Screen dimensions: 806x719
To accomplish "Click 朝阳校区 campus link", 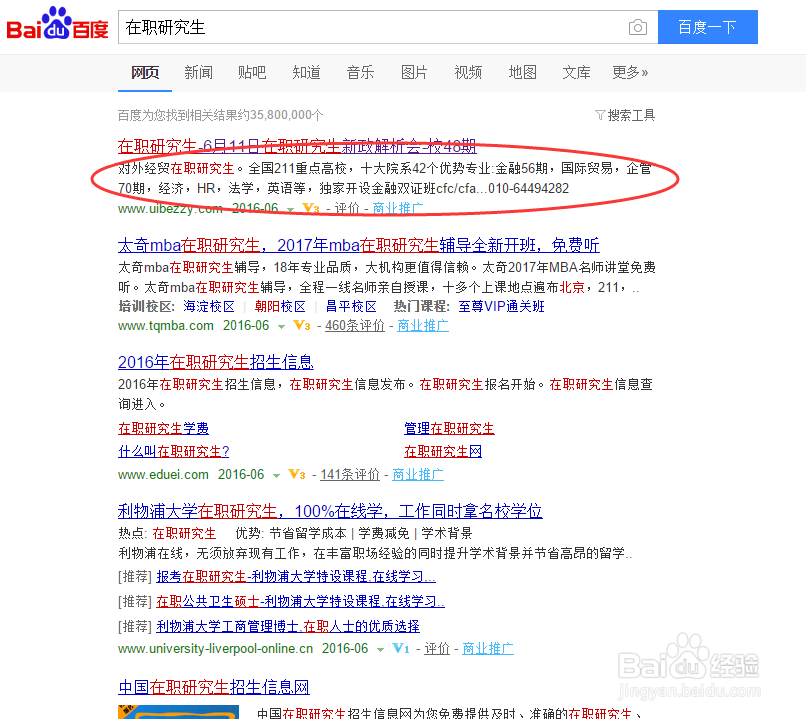I will click(x=280, y=307).
